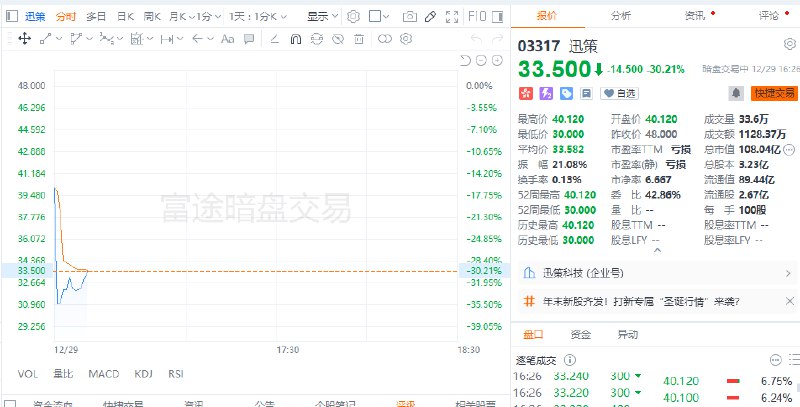Dismiss the 年末新股齐发 banner
The image size is (800, 407).
(x=789, y=301)
